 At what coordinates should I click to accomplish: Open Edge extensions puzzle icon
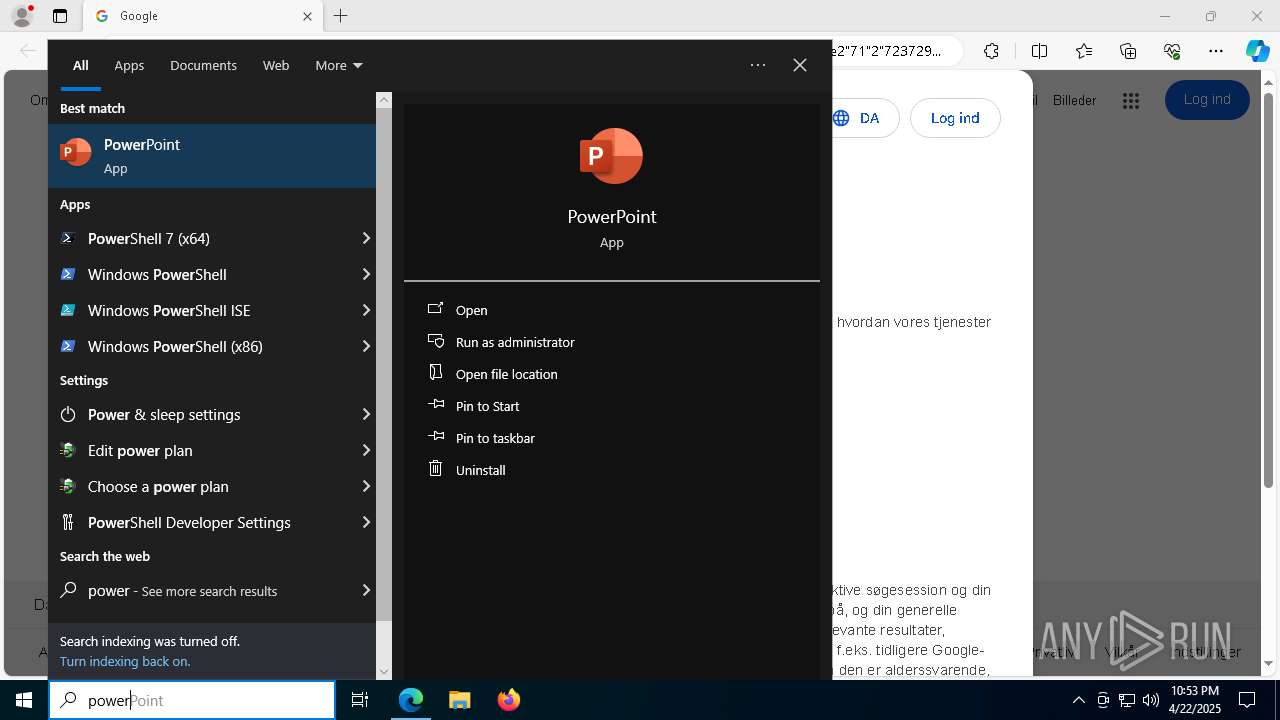click(991, 51)
